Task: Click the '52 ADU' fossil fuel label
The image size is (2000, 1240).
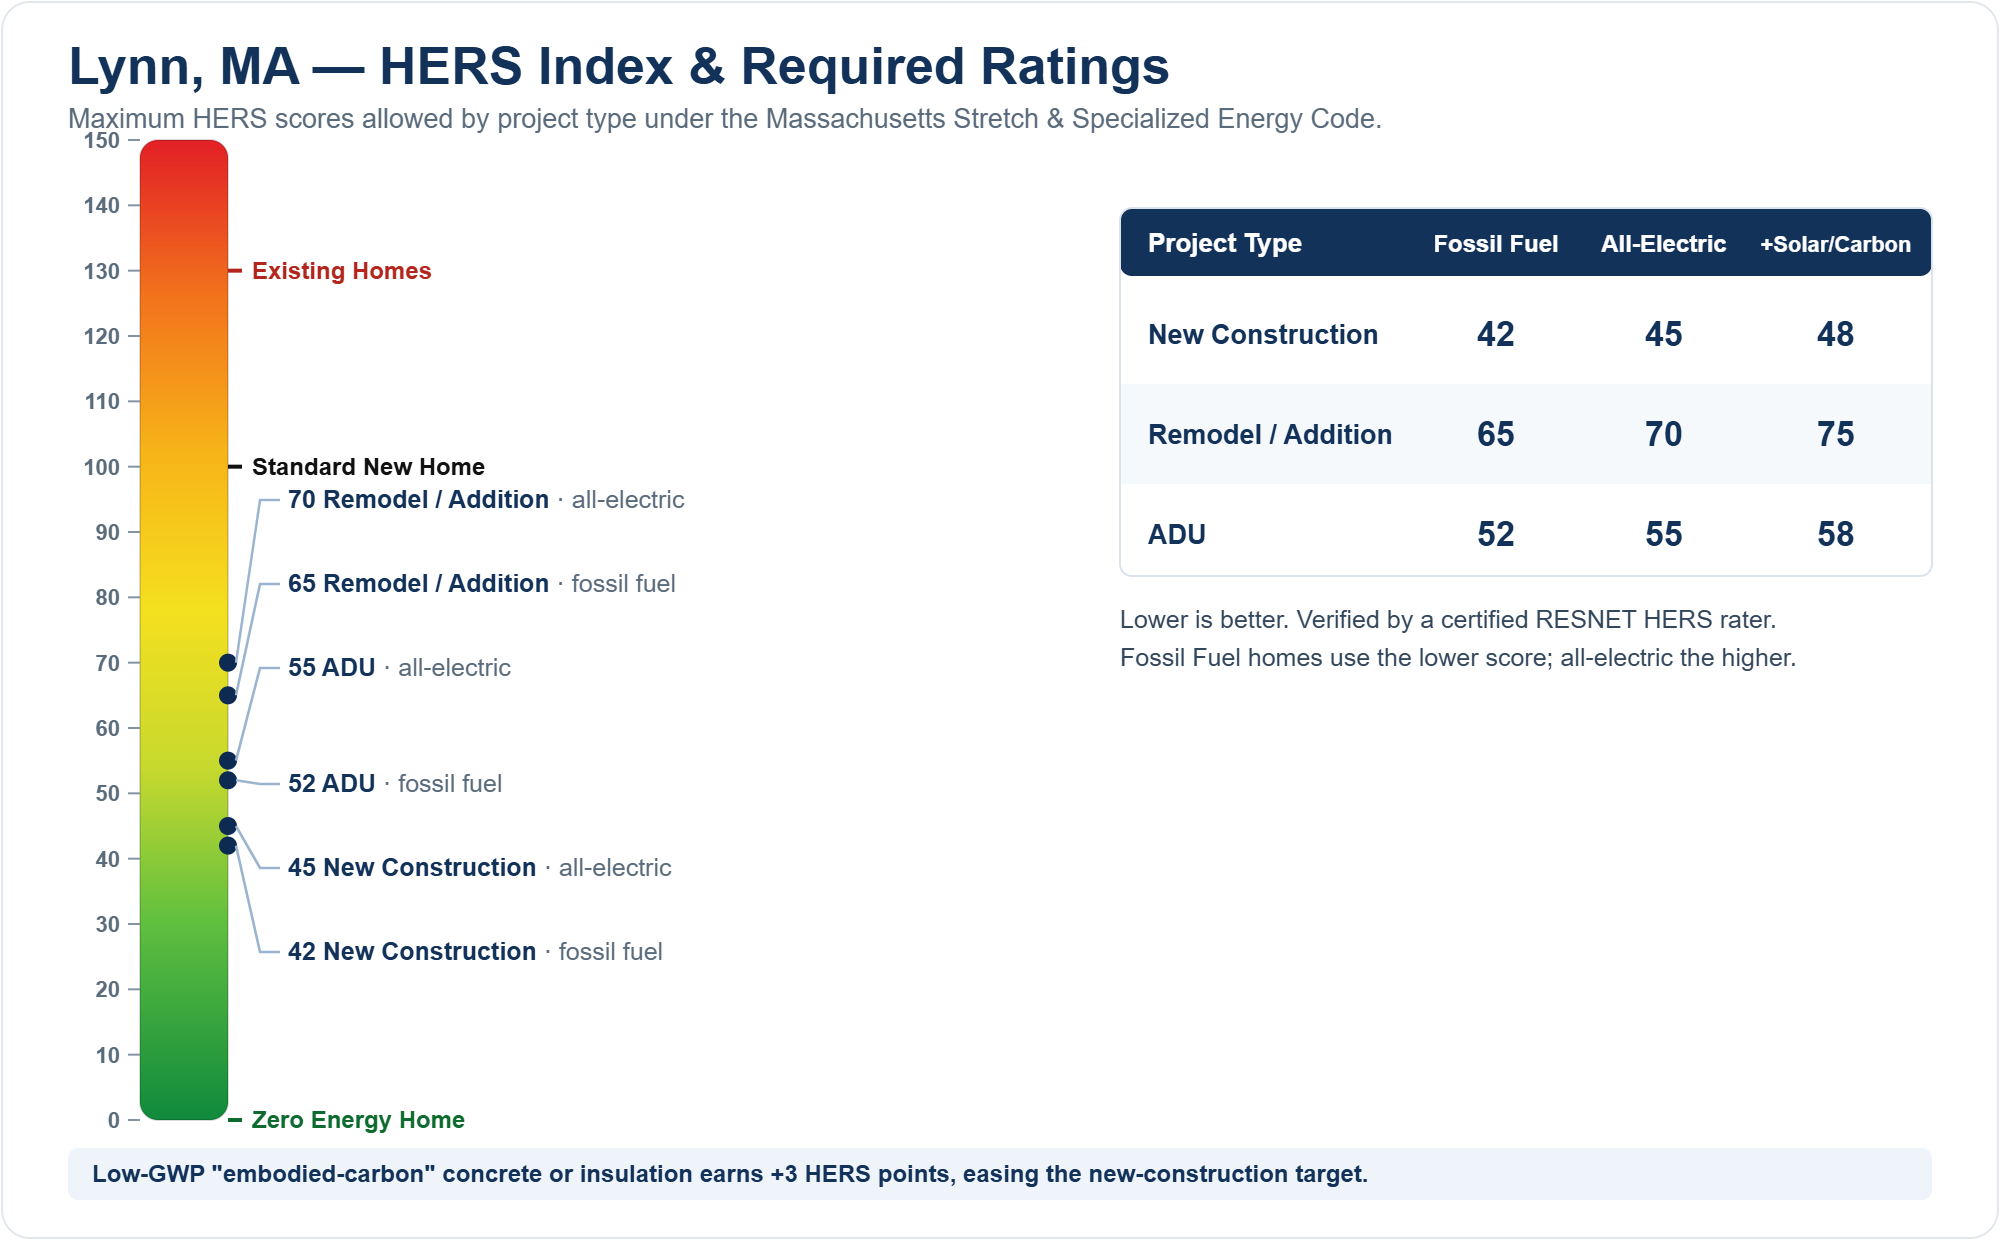Action: (395, 784)
